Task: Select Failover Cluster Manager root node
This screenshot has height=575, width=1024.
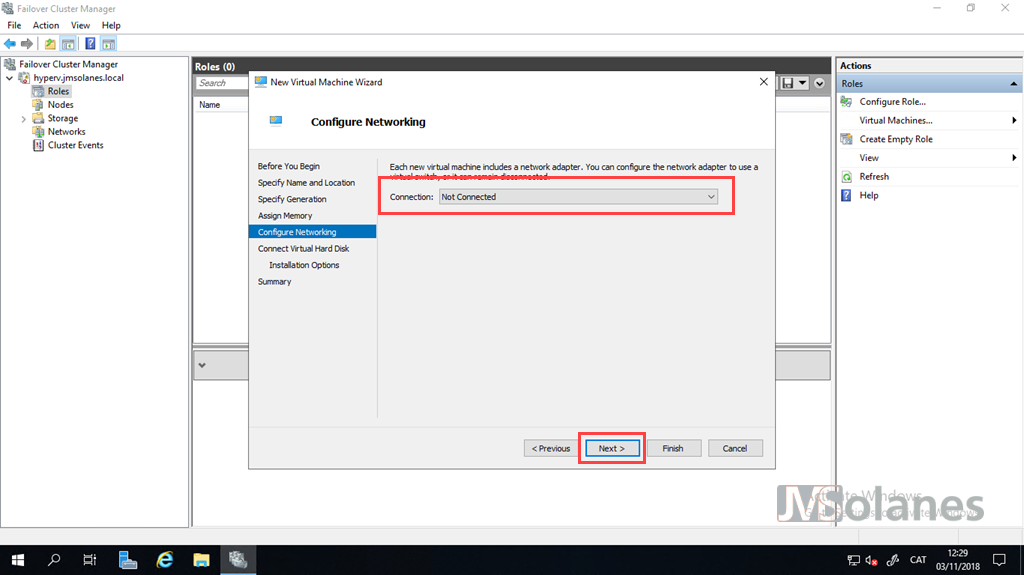Action: pos(69,64)
